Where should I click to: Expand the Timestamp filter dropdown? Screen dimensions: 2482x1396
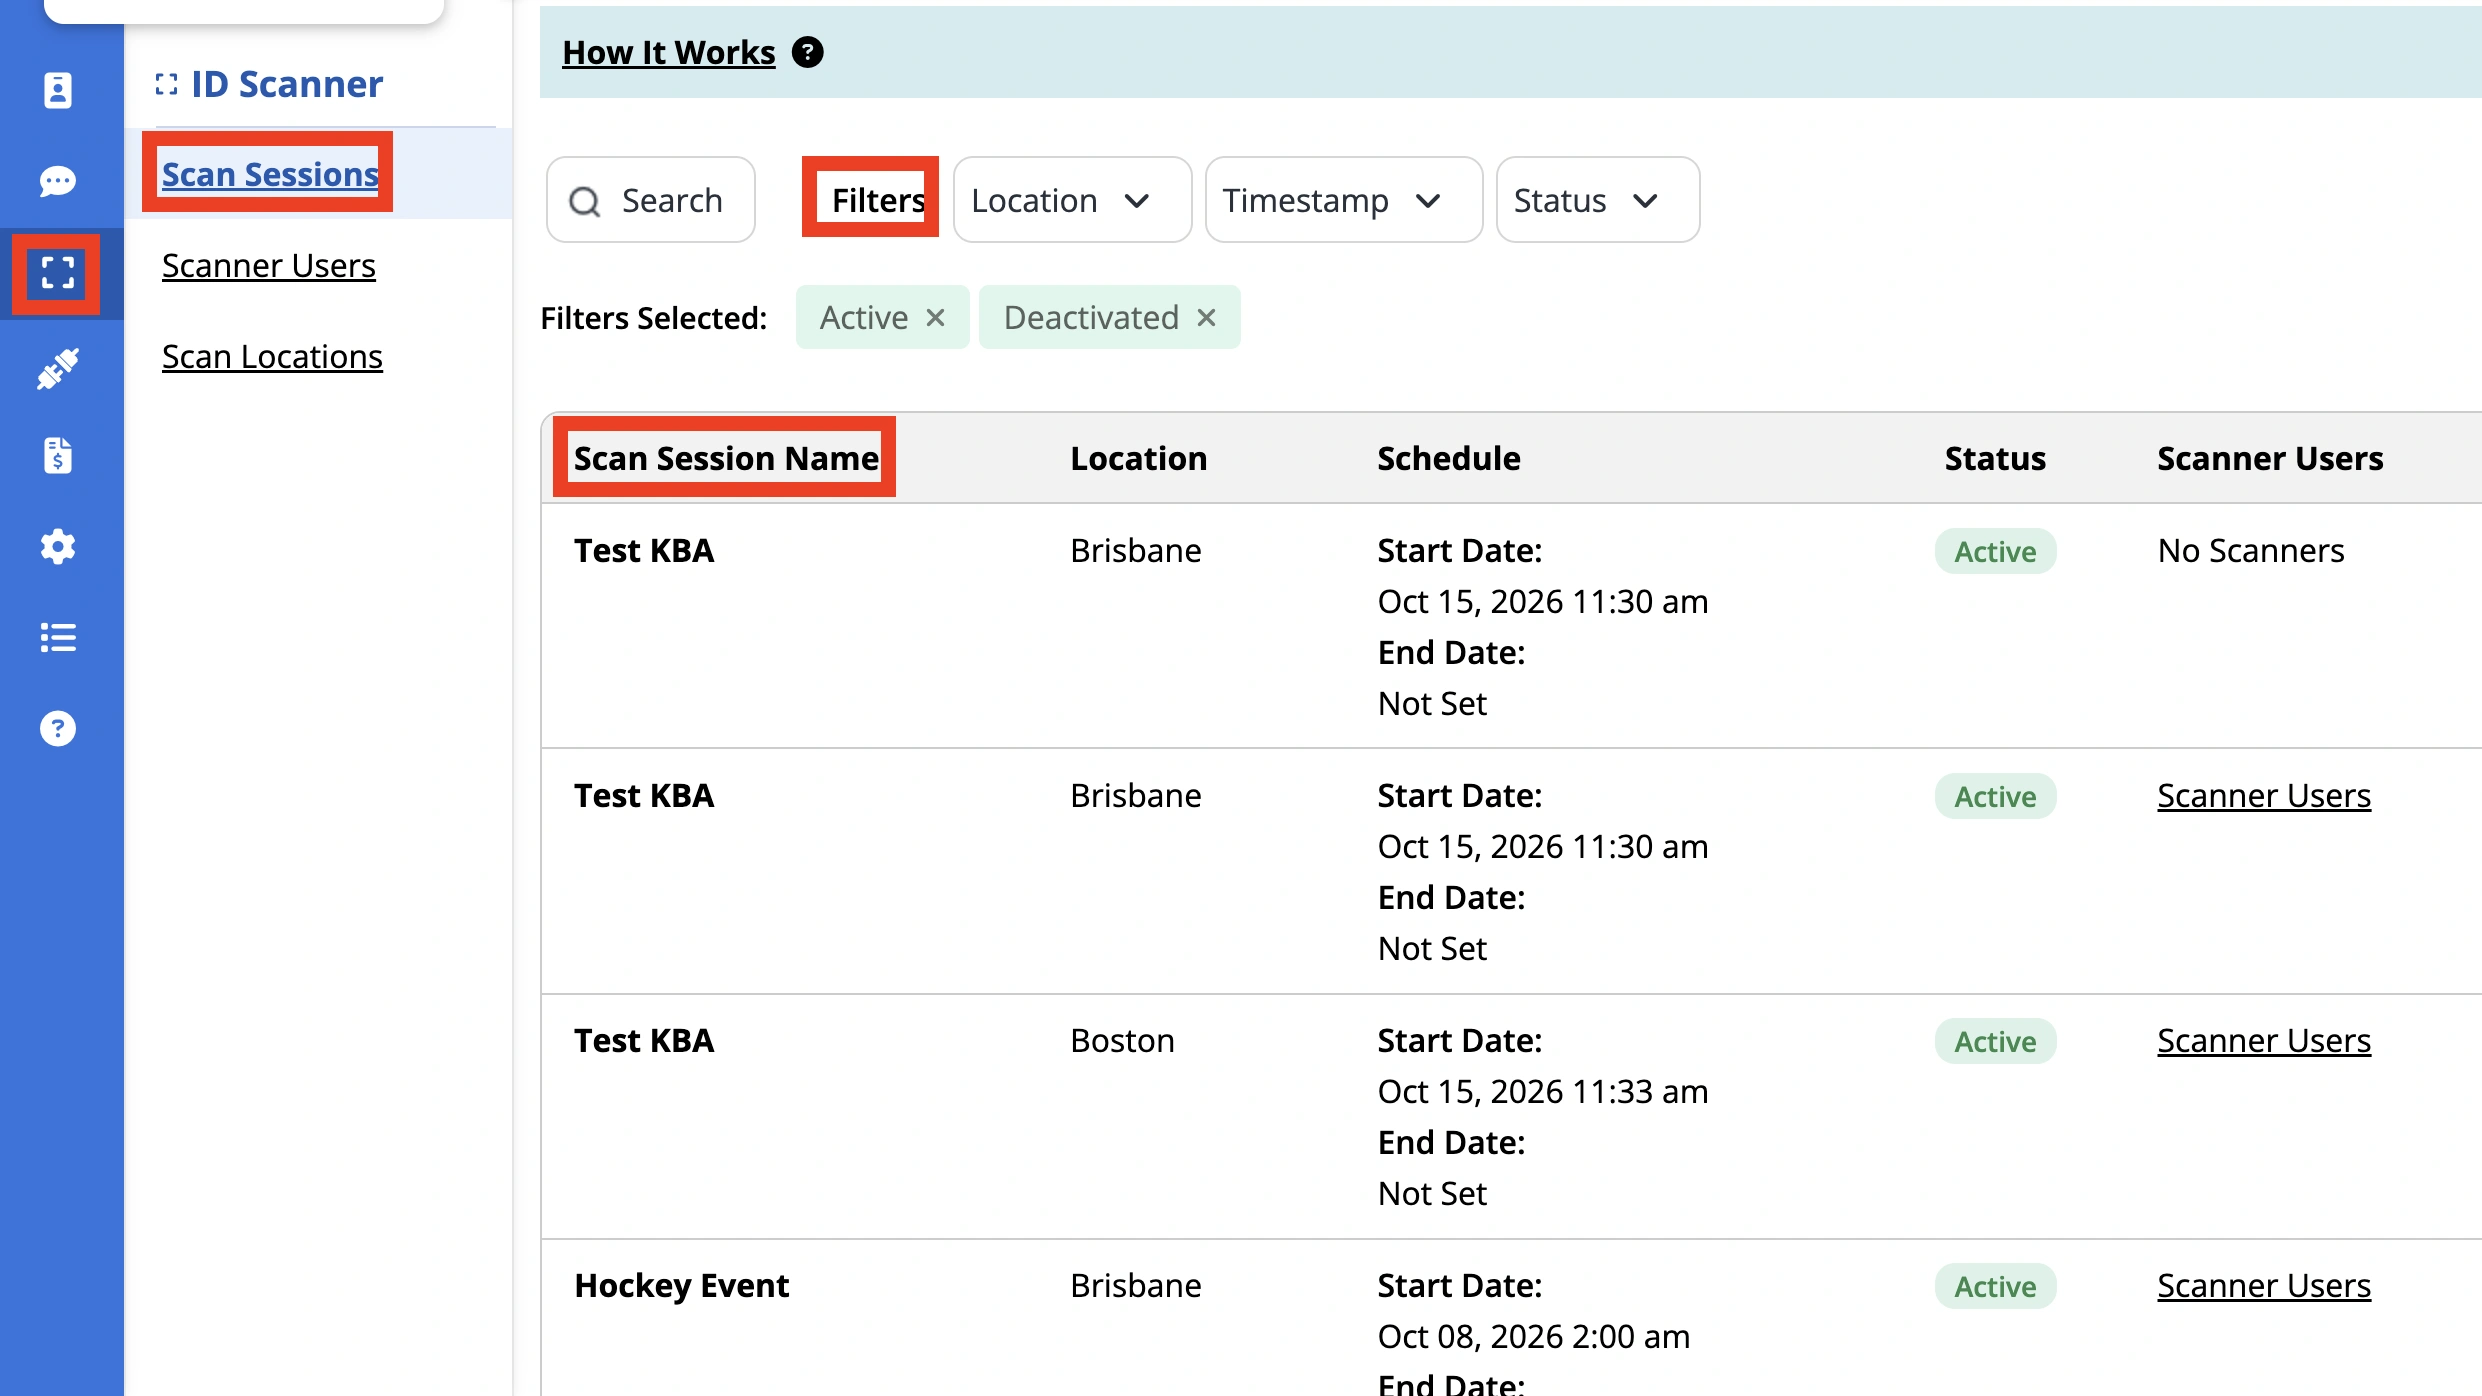tap(1343, 200)
